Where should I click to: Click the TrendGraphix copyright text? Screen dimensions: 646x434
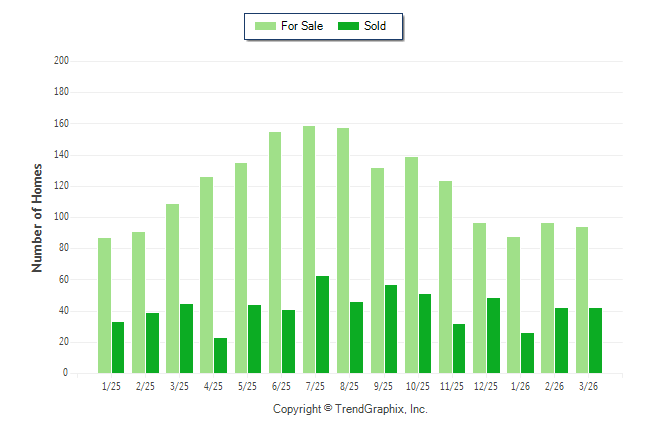tap(350, 409)
